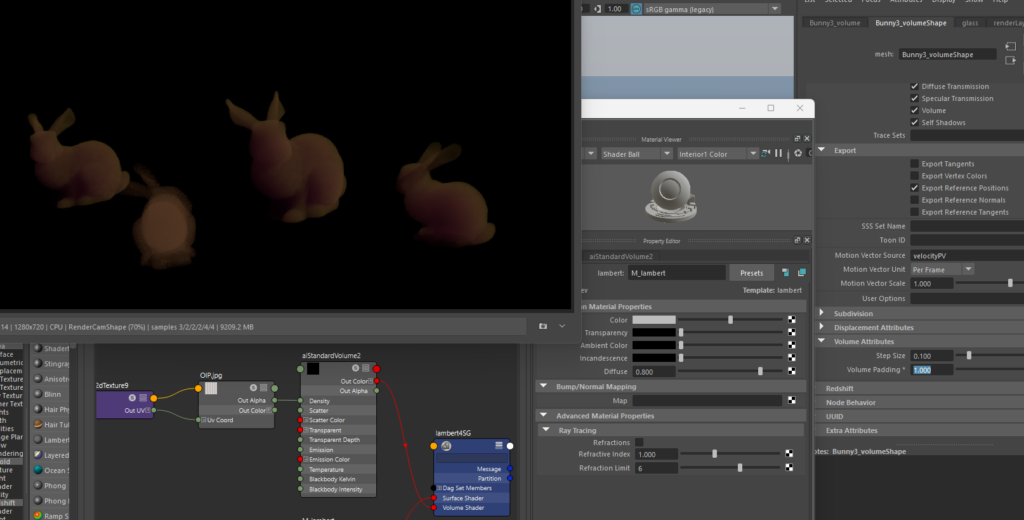Click the Ambient Color map checker button
Screen dimensions: 1024x520
coord(792,345)
